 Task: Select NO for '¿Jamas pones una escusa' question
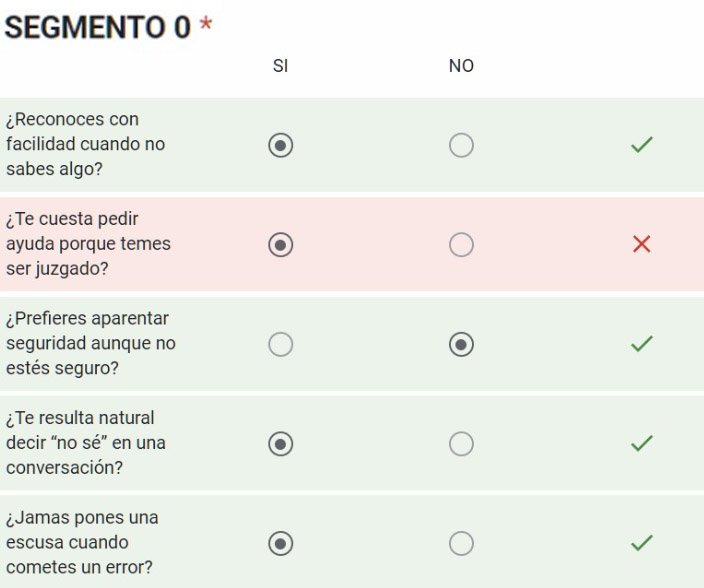(x=461, y=543)
